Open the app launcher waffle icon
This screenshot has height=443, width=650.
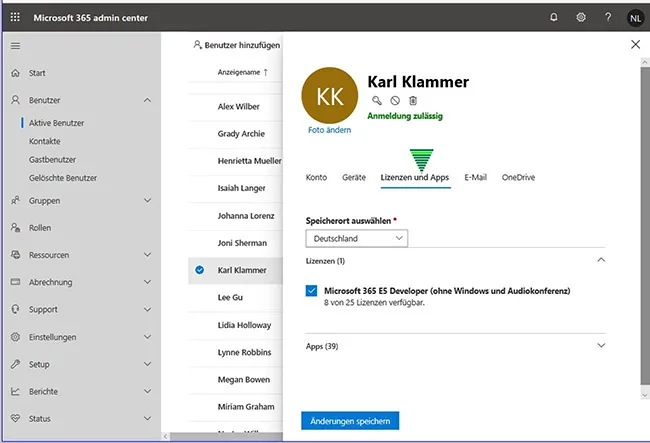click(x=15, y=18)
